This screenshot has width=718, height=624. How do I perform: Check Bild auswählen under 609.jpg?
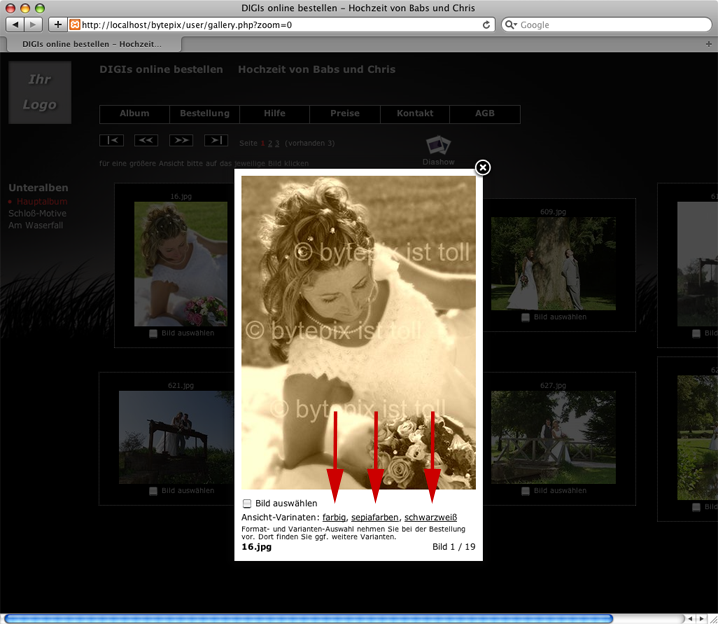[x=525, y=317]
